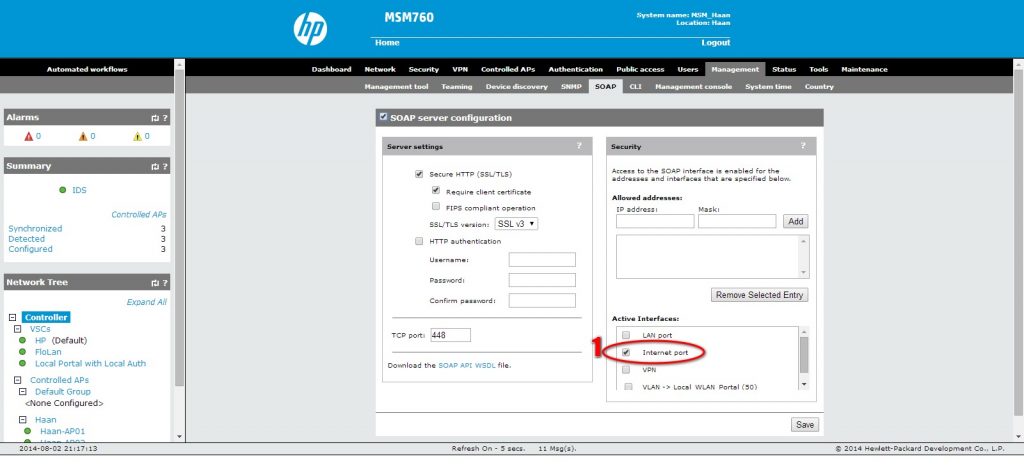Toggle Require client certificate checkbox
Image resolution: width=1024 pixels, height=468 pixels.
point(436,191)
